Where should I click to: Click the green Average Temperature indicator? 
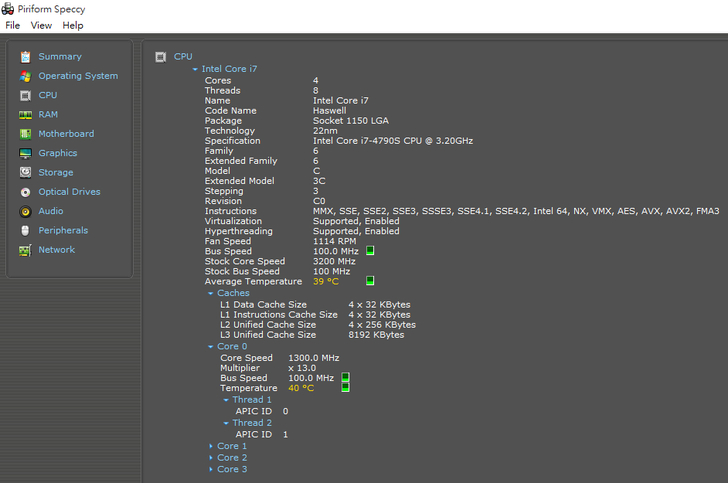(x=370, y=281)
